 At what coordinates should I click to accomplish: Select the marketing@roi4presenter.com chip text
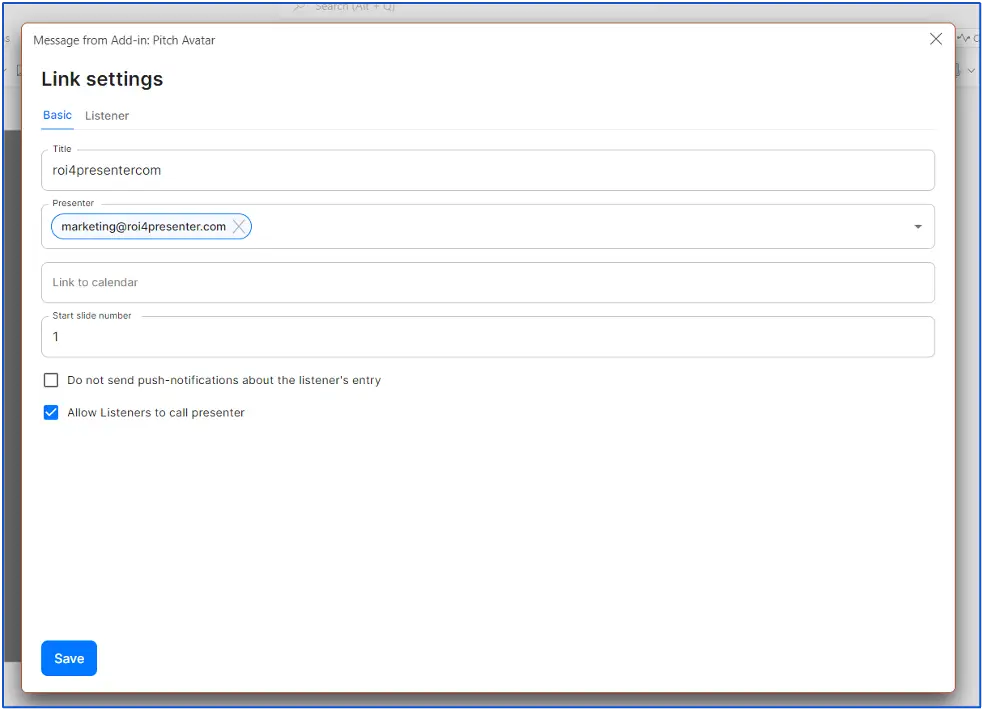coord(143,227)
